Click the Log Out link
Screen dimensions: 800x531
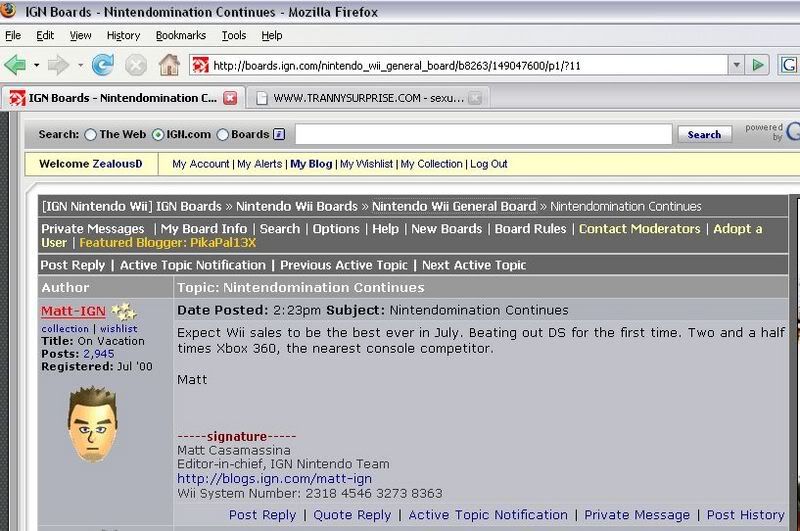[488, 164]
